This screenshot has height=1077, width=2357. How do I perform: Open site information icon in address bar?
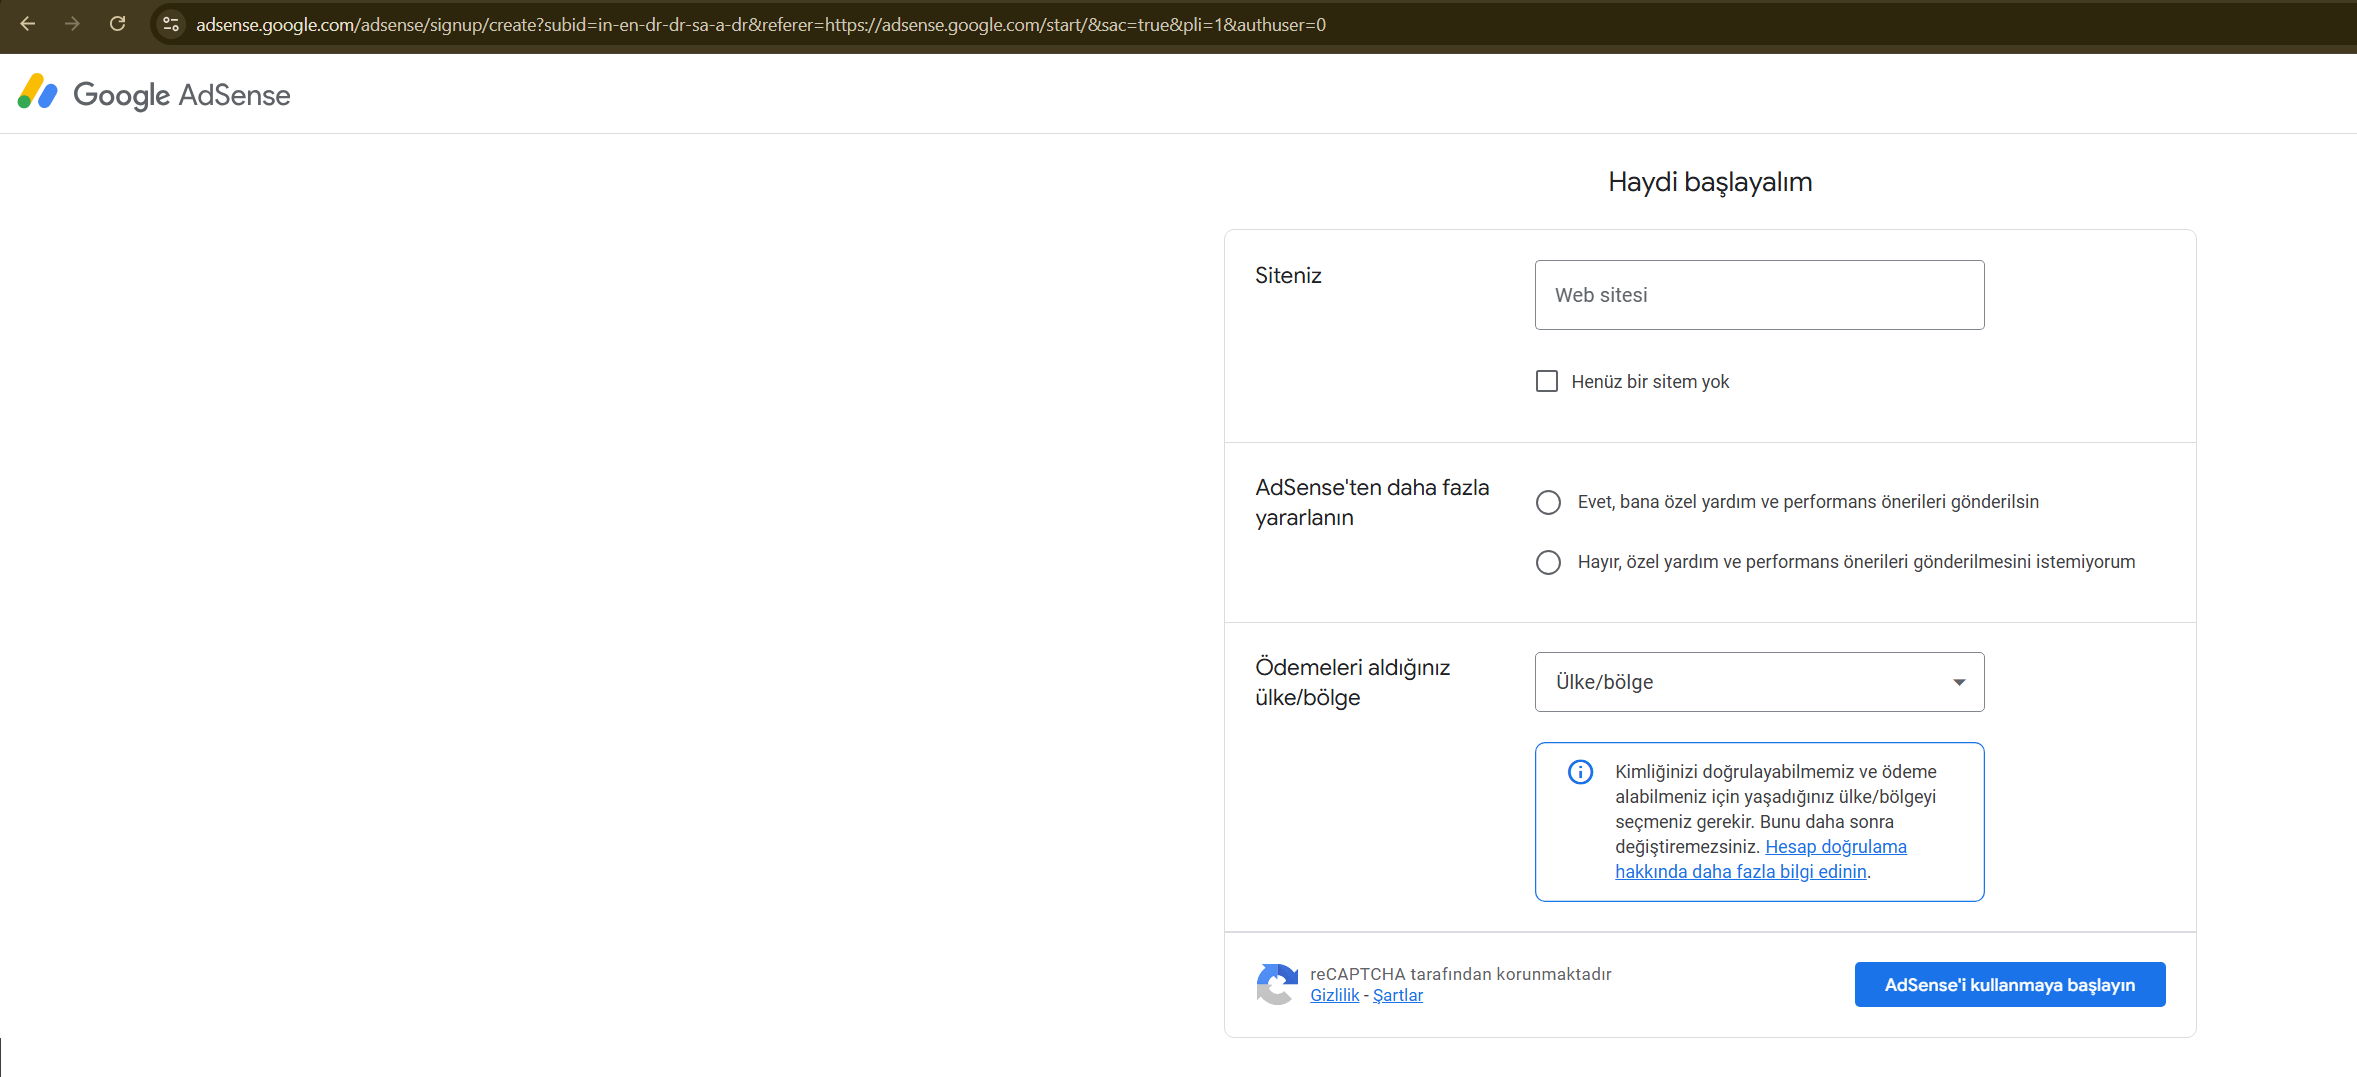[x=171, y=24]
